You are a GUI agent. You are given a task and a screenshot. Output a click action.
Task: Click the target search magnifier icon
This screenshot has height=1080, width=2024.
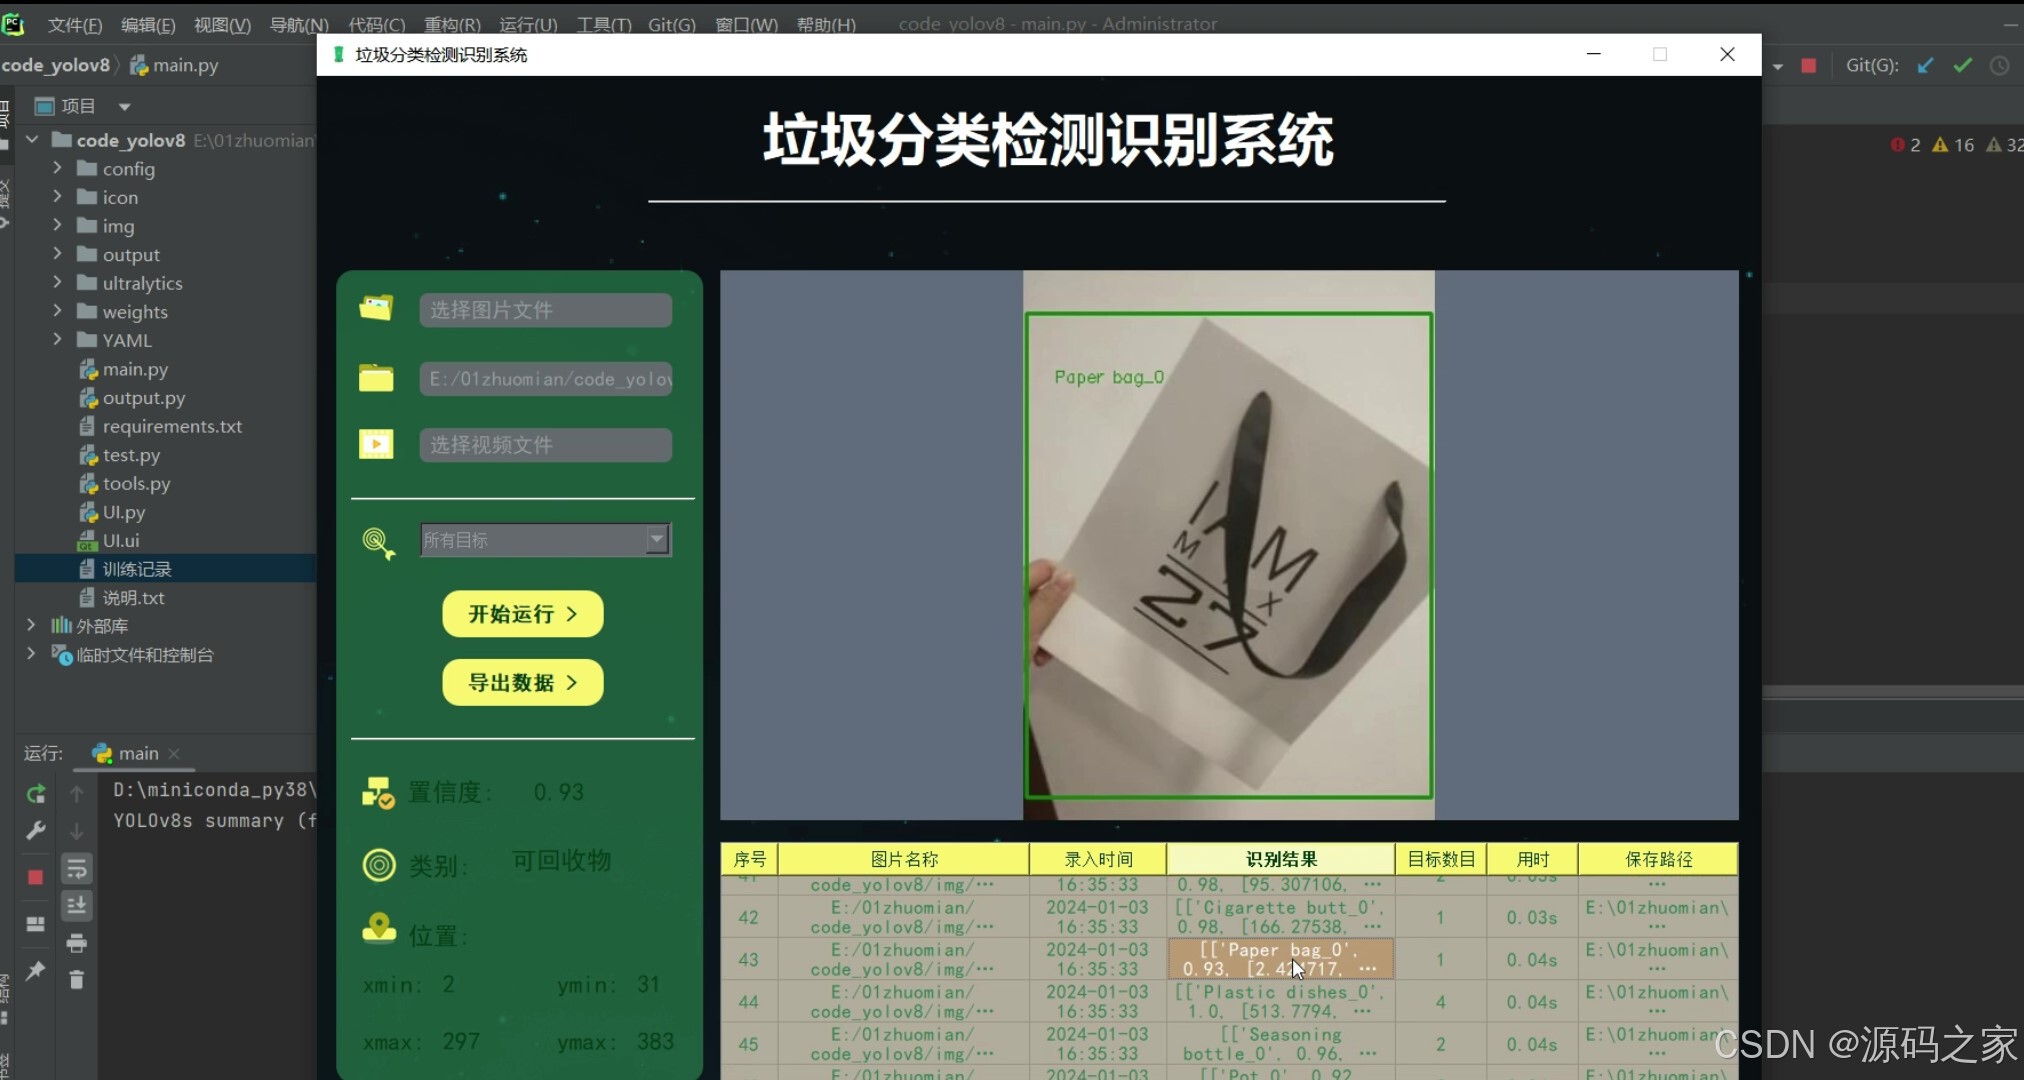click(378, 543)
